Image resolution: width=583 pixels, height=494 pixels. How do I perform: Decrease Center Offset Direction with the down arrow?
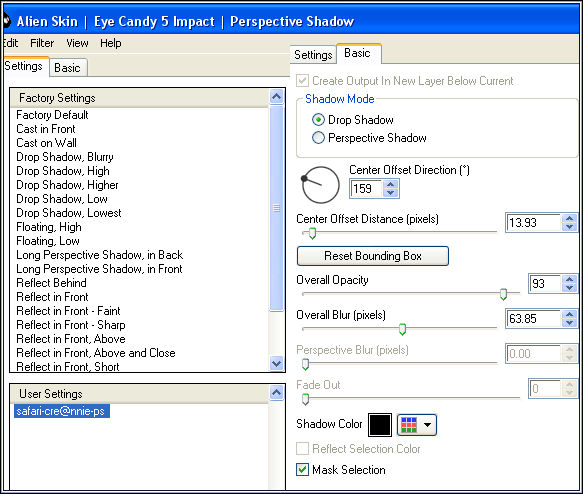coord(390,193)
